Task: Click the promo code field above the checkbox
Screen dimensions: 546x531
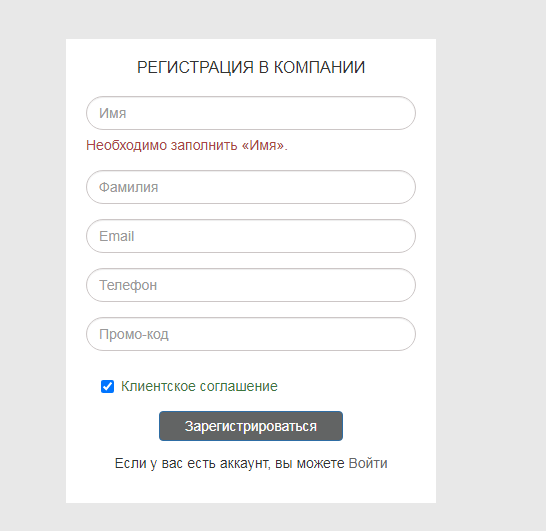Action: pyautogui.click(x=251, y=334)
